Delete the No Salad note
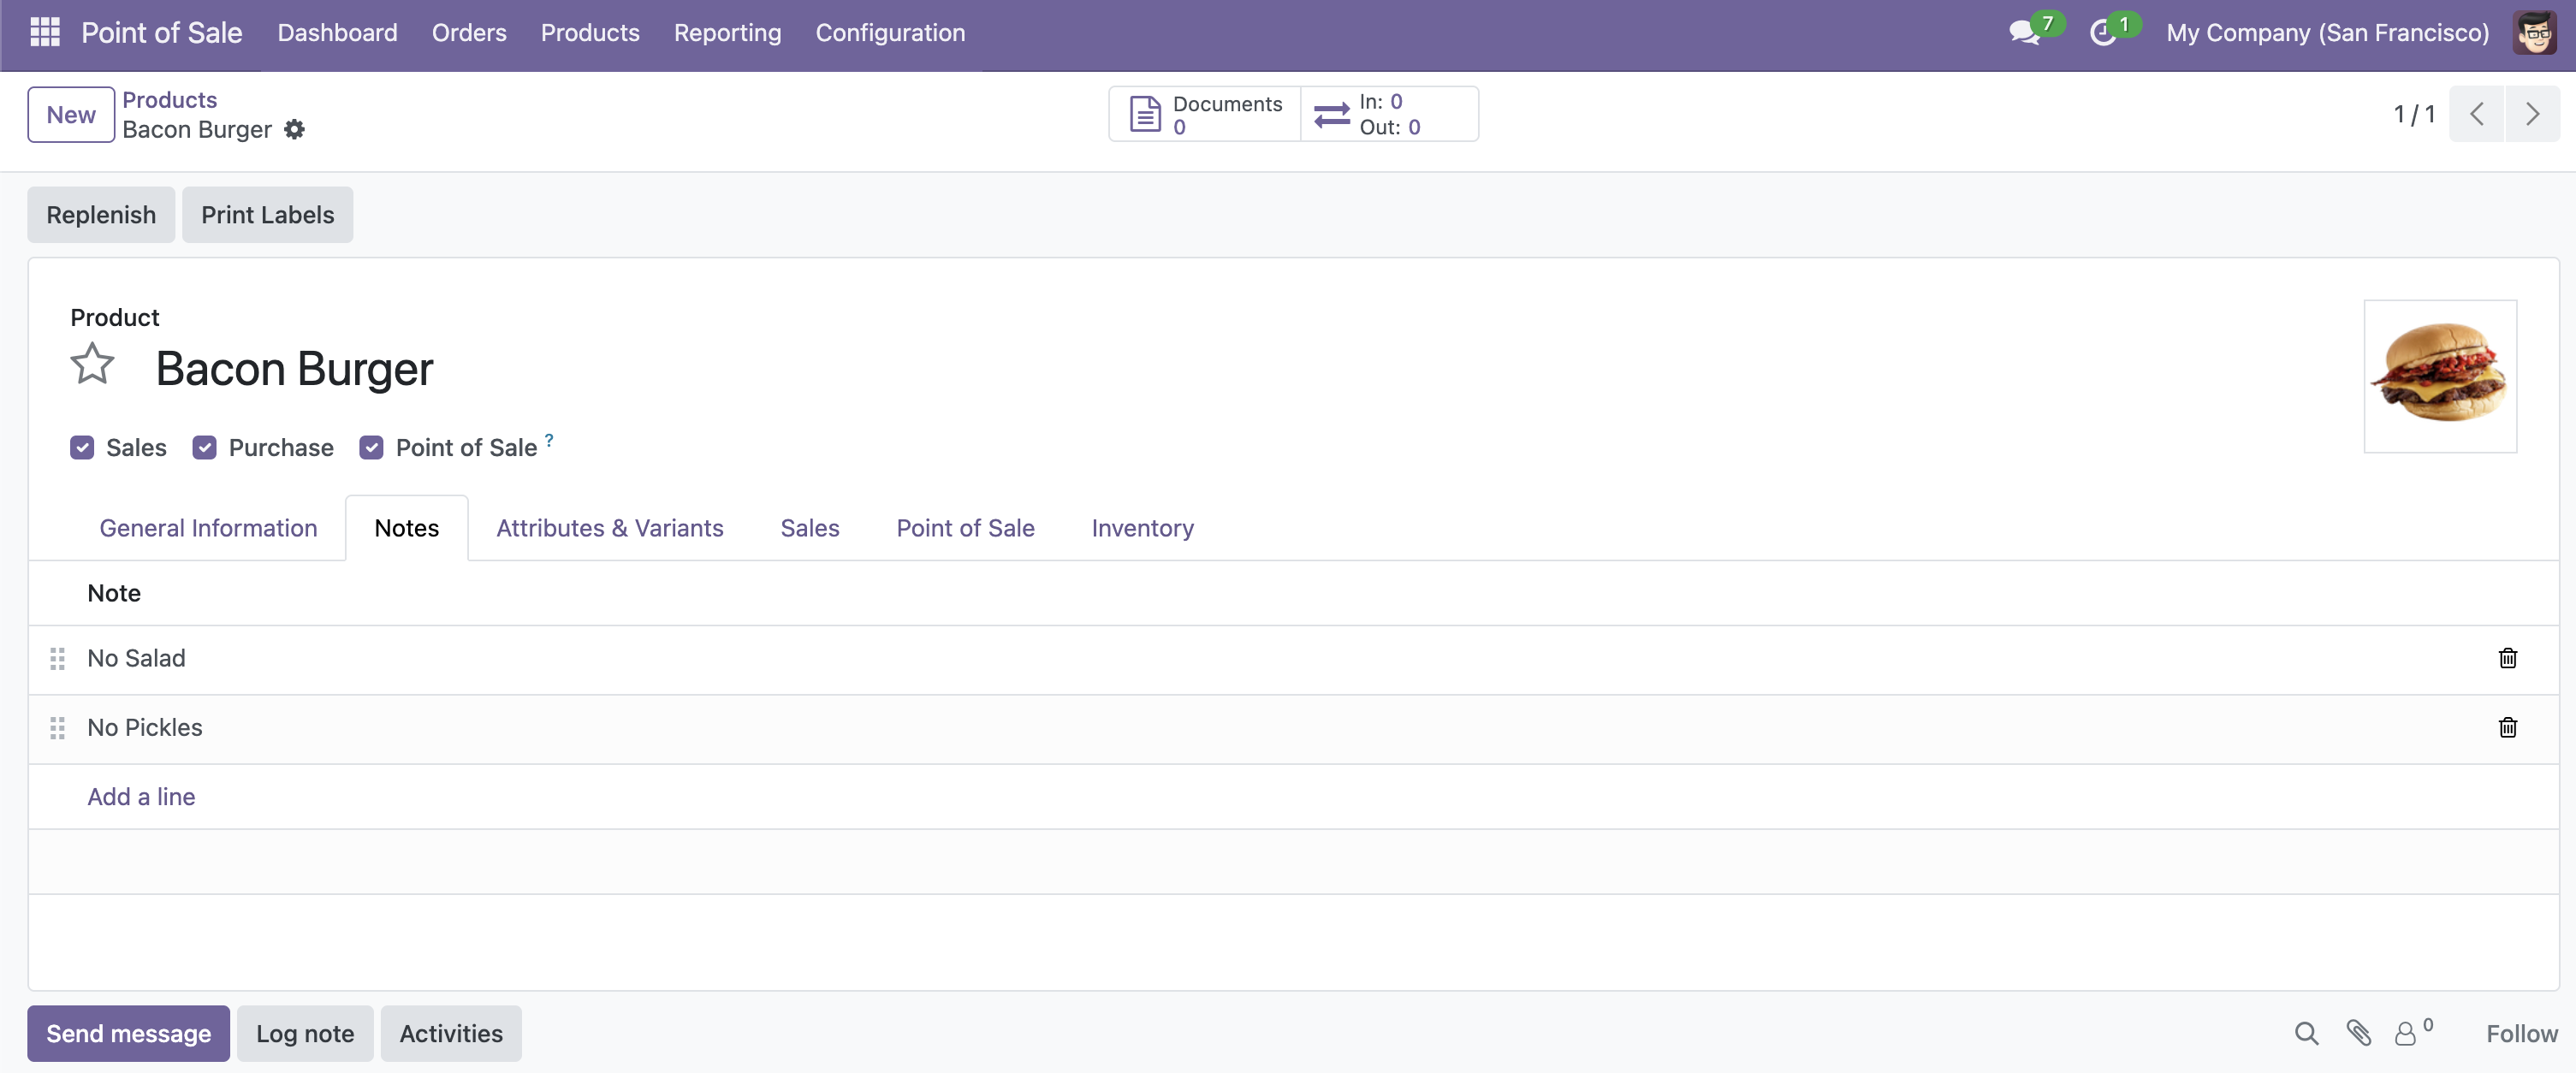Viewport: 2576px width, 1073px height. [2507, 658]
